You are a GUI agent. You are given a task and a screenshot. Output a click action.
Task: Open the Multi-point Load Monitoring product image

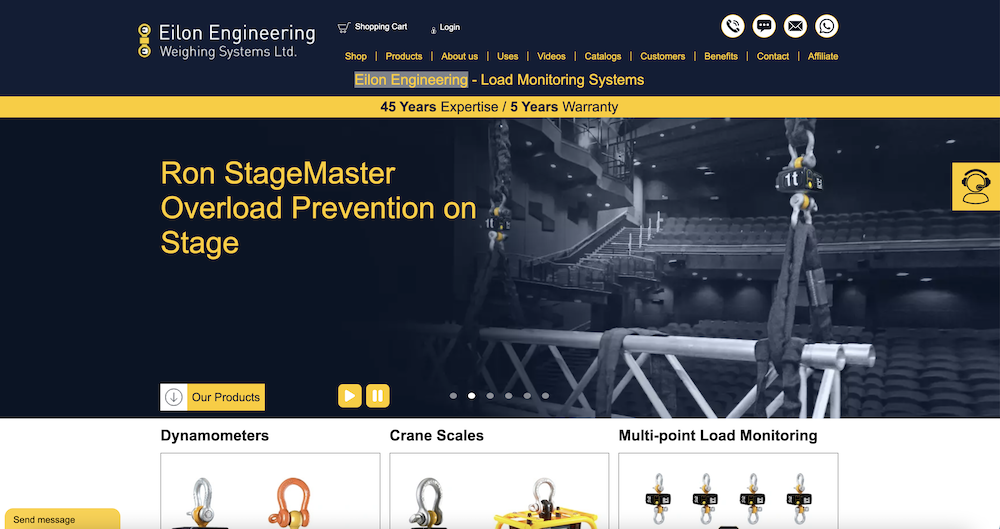(728, 491)
